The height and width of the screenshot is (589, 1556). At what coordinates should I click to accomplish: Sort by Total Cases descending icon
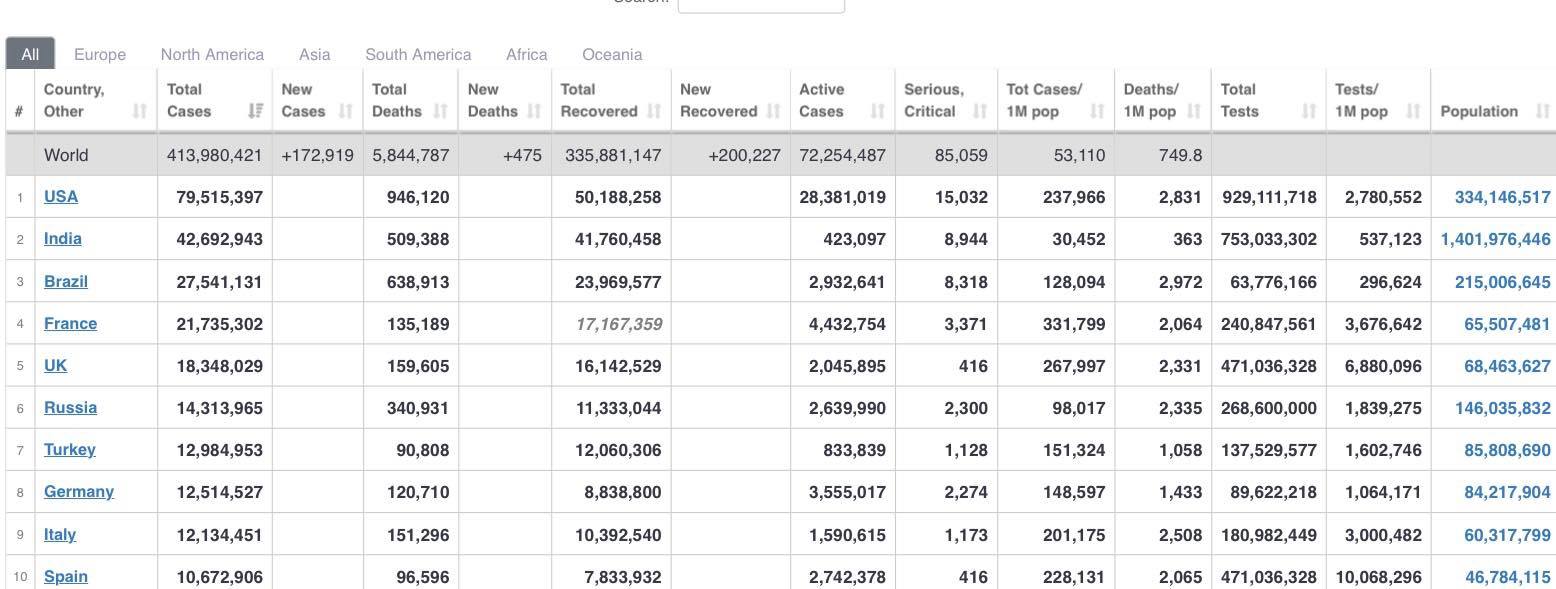click(x=256, y=111)
